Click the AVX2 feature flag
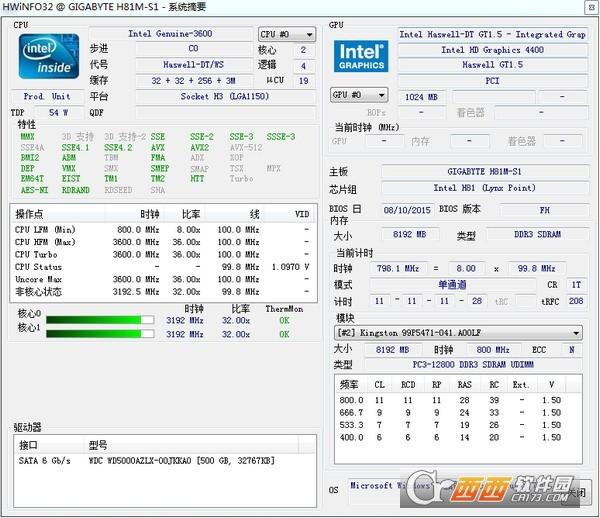This screenshot has height=518, width=600. [x=199, y=147]
